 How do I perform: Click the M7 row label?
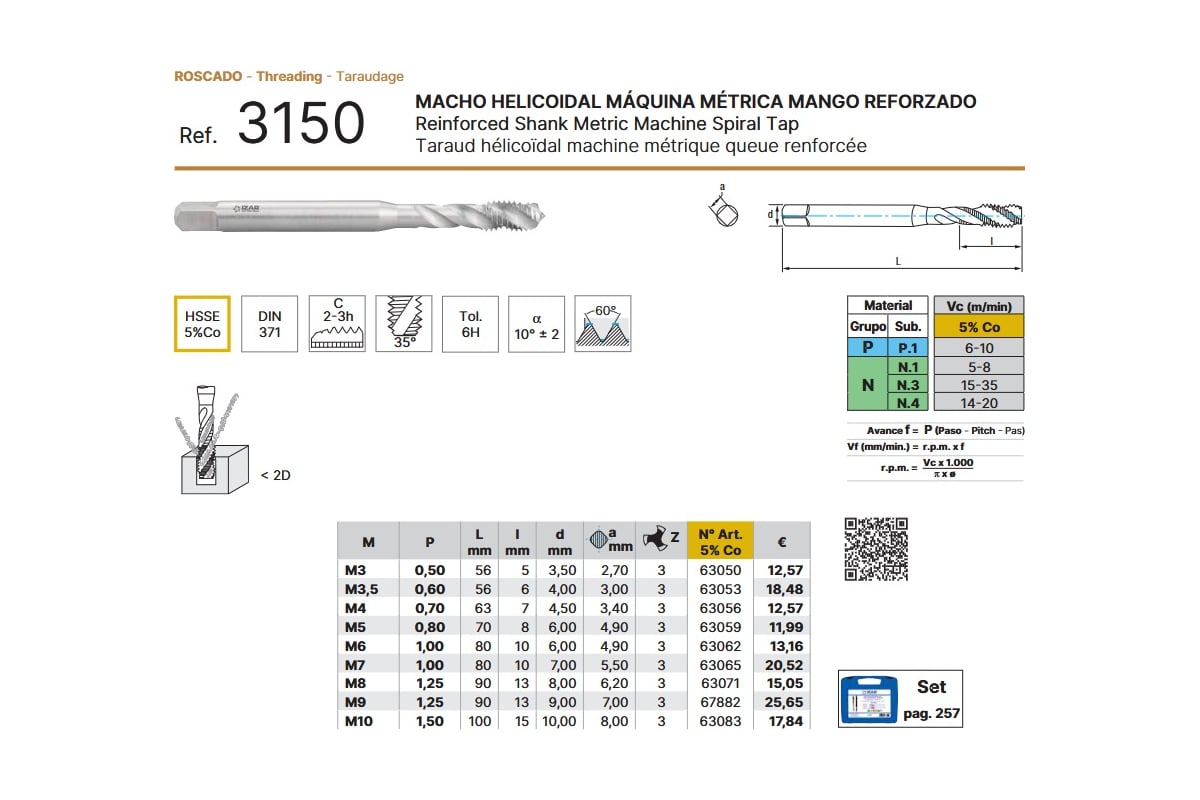point(356,665)
